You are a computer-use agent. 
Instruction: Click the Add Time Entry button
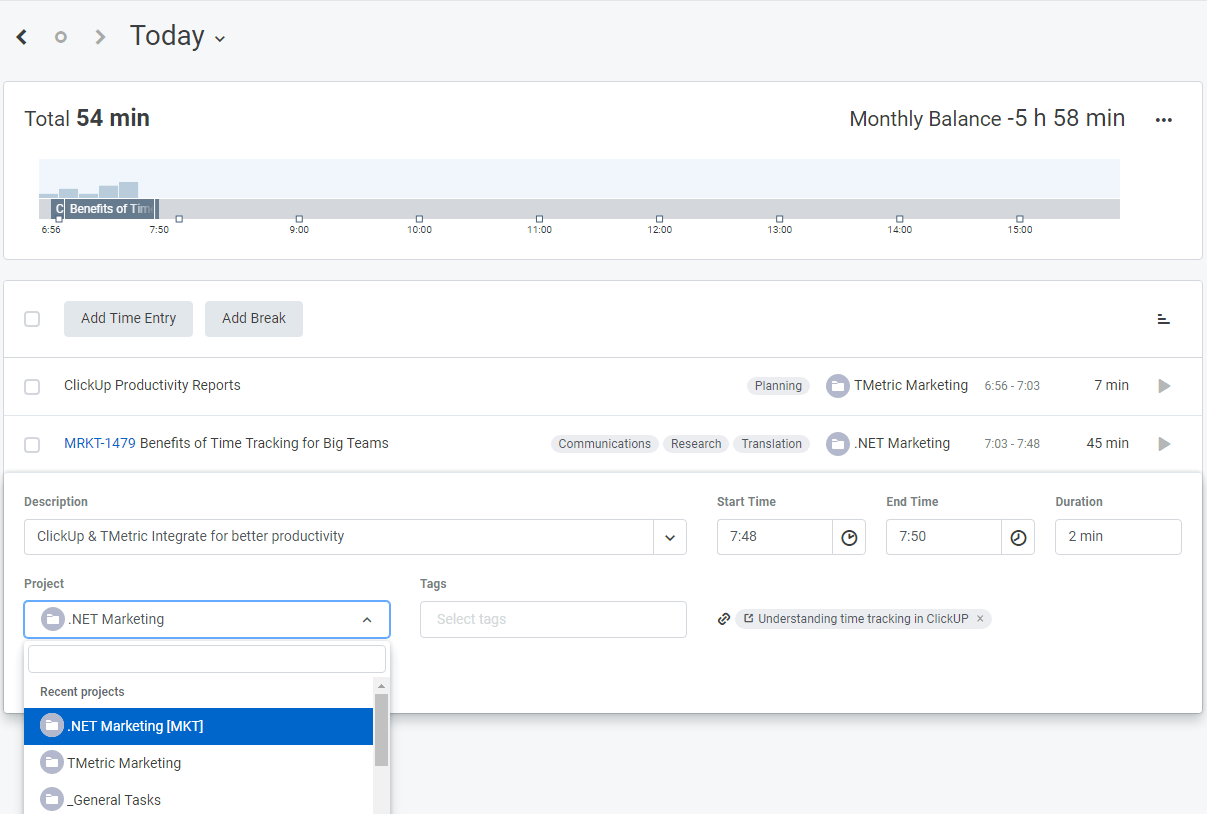coord(128,319)
